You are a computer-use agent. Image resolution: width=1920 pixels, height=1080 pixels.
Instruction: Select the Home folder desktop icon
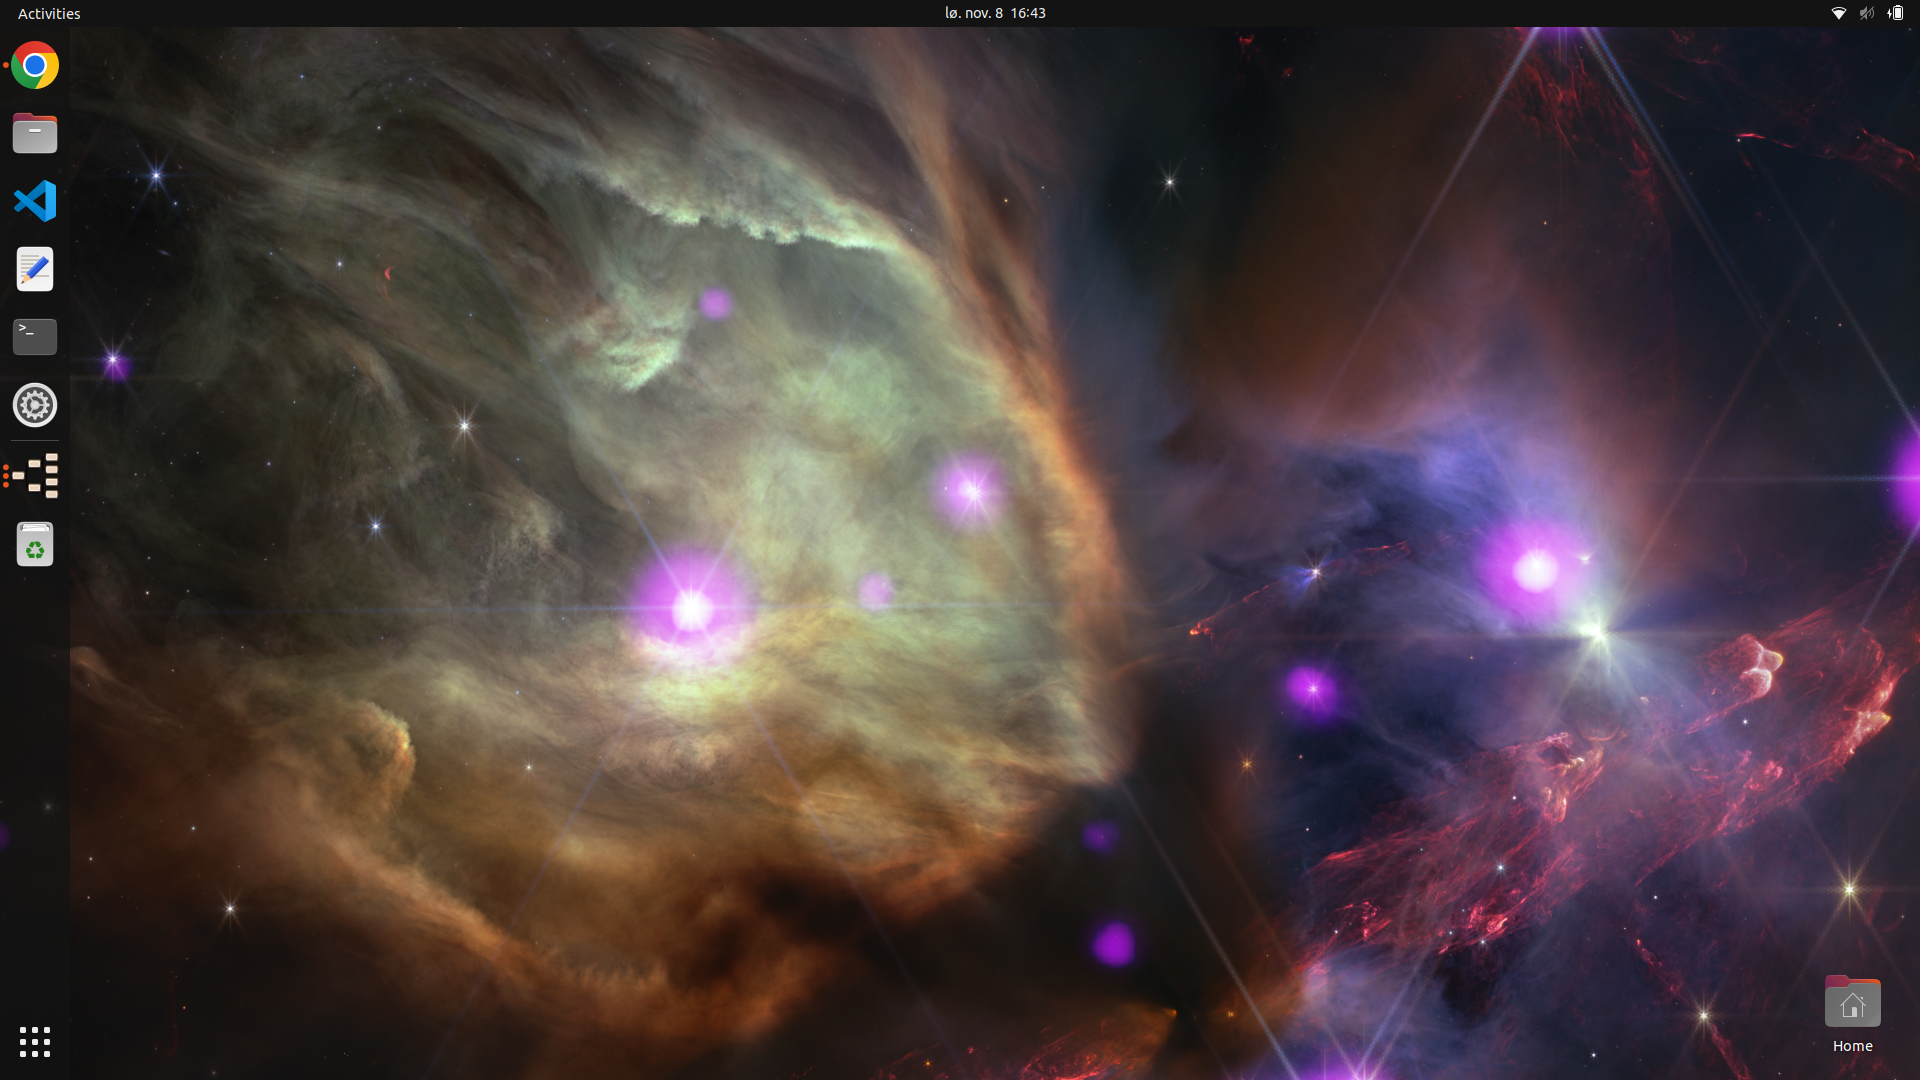[1852, 1003]
